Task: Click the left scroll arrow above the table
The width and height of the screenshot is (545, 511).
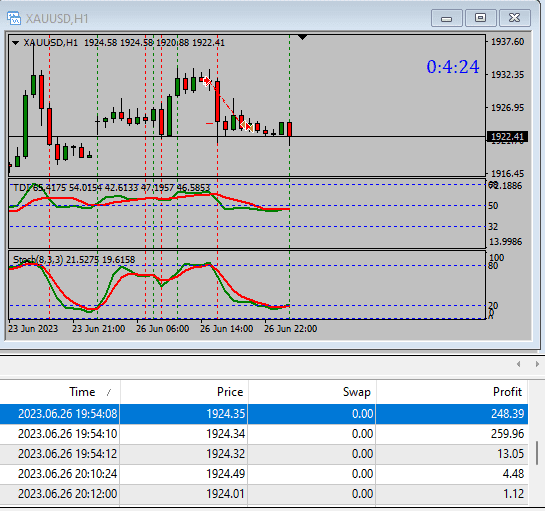Action: point(519,364)
